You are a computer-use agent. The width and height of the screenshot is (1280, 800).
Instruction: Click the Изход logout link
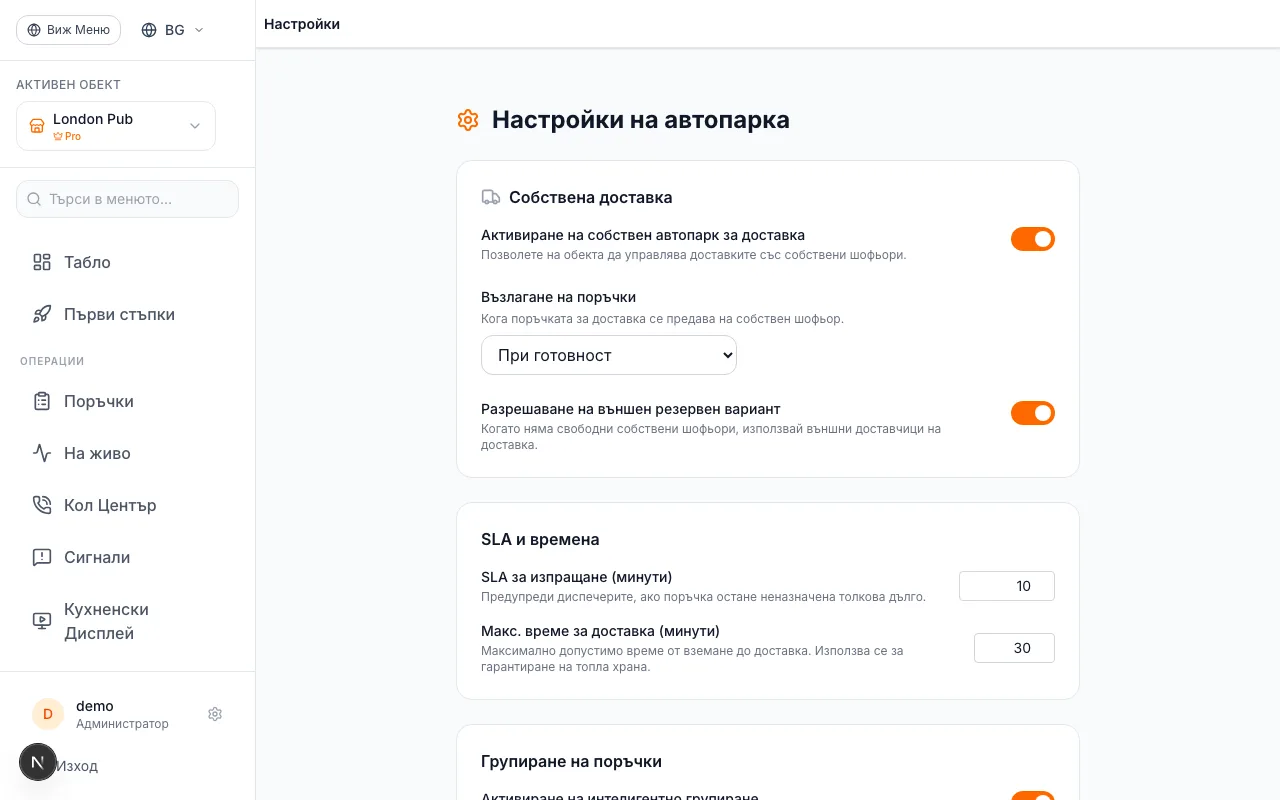click(77, 766)
